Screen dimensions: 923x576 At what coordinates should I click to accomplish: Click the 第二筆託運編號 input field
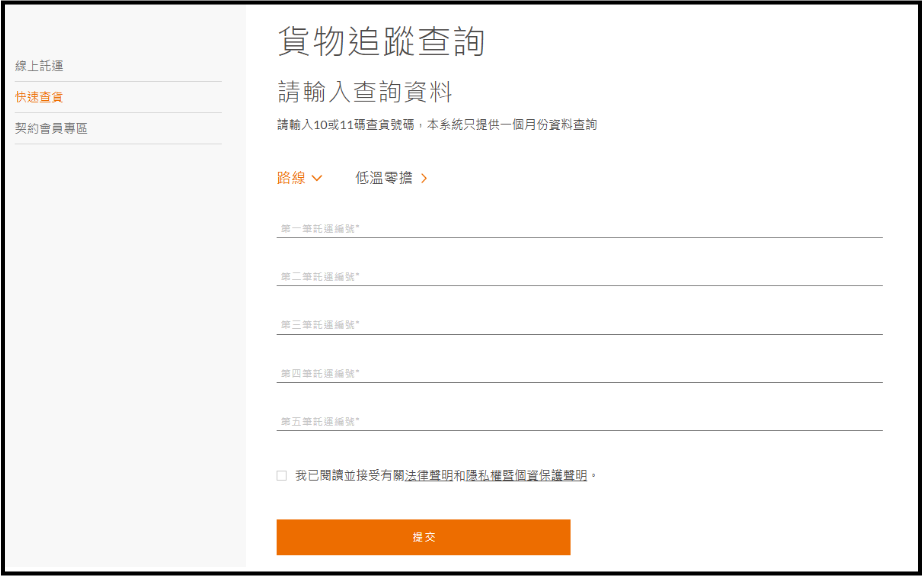tap(579, 277)
